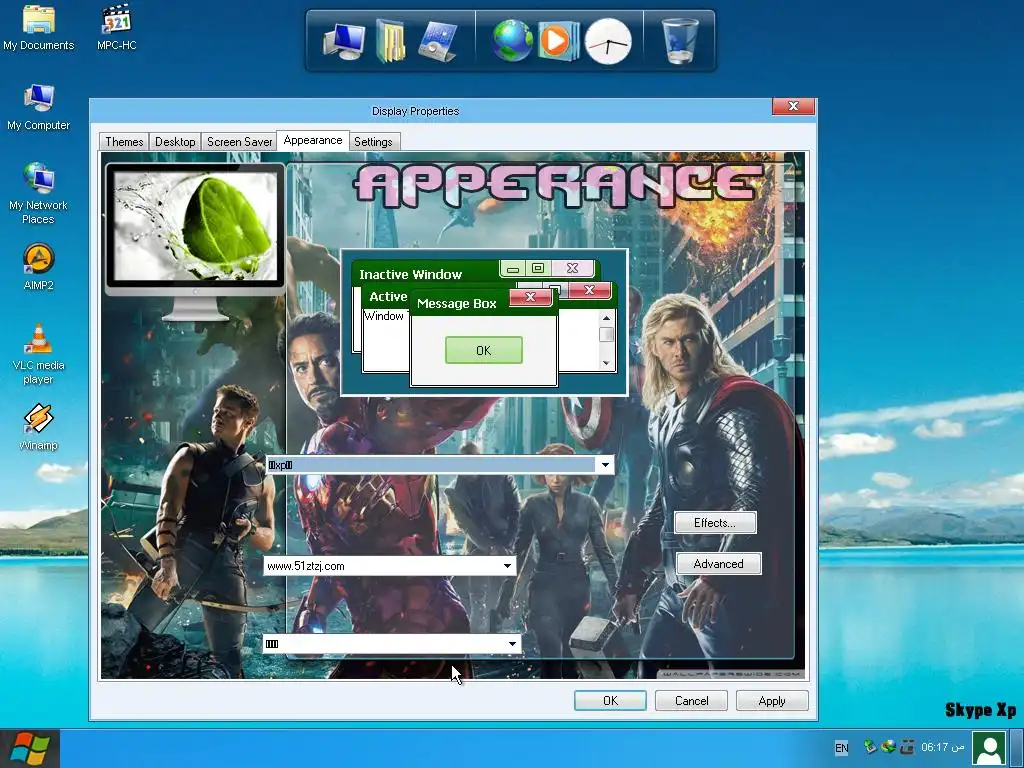This screenshot has width=1024, height=768.
Task: Select the AIMP2 desktop shortcut
Action: (x=39, y=266)
